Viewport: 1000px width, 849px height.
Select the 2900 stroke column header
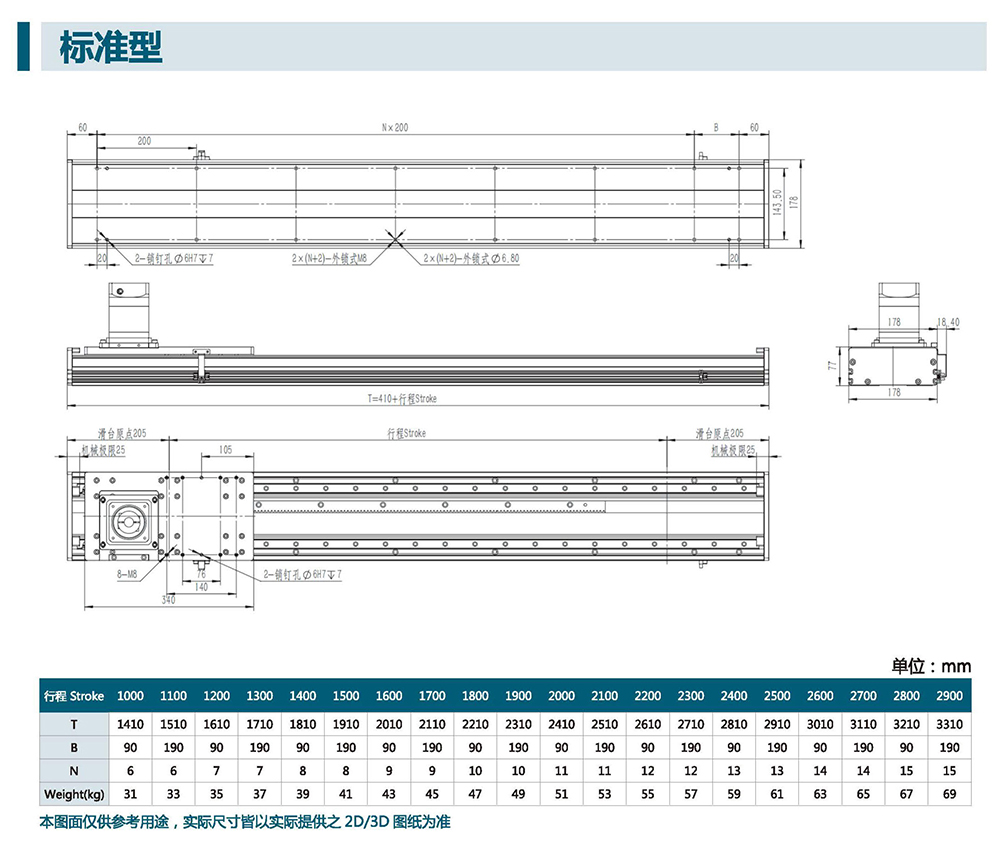(949, 696)
